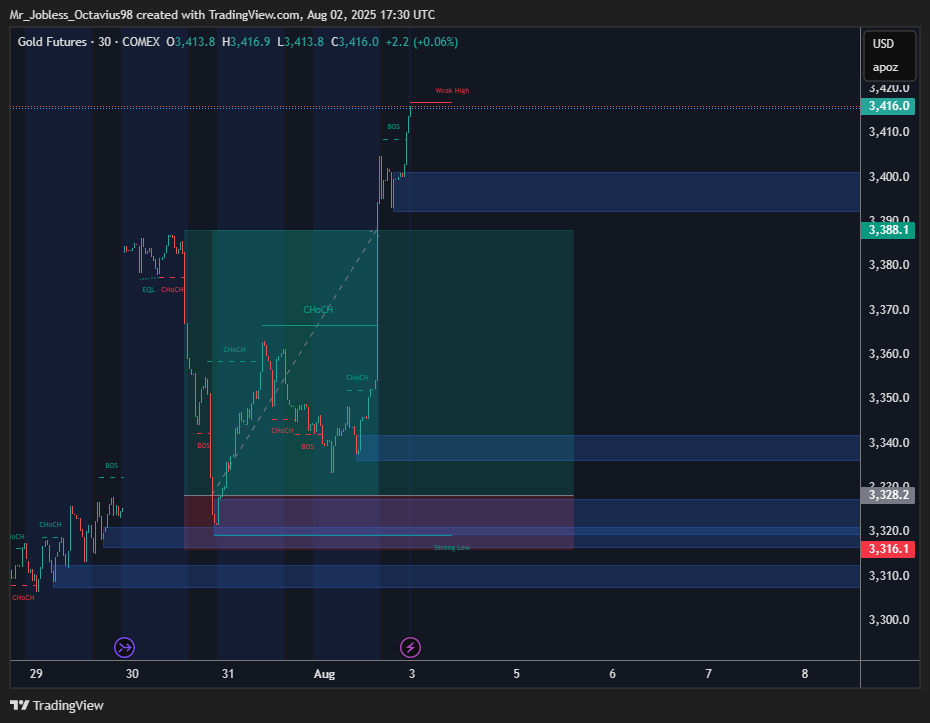
Task: Select the 3,416.0 current price label
Action: tap(888, 106)
